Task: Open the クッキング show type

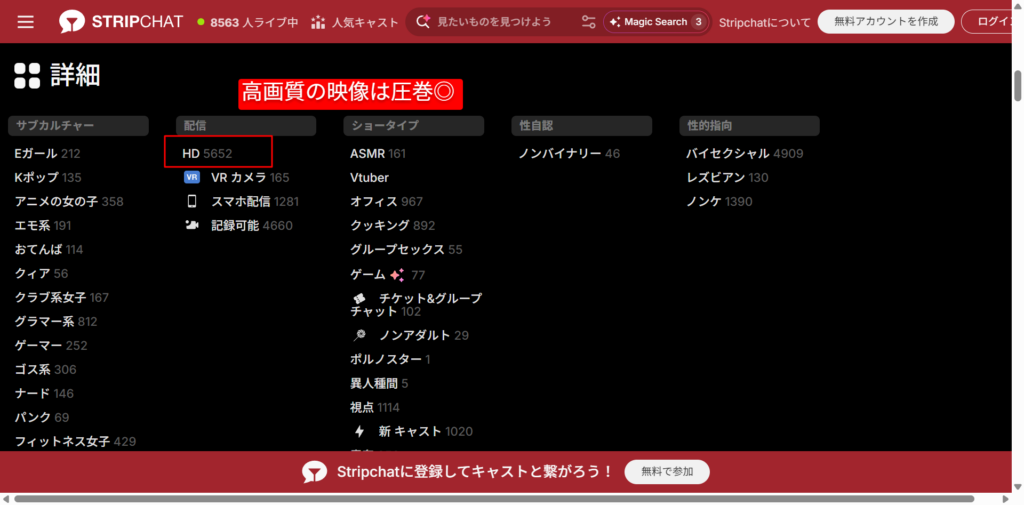Action: [x=392, y=225]
